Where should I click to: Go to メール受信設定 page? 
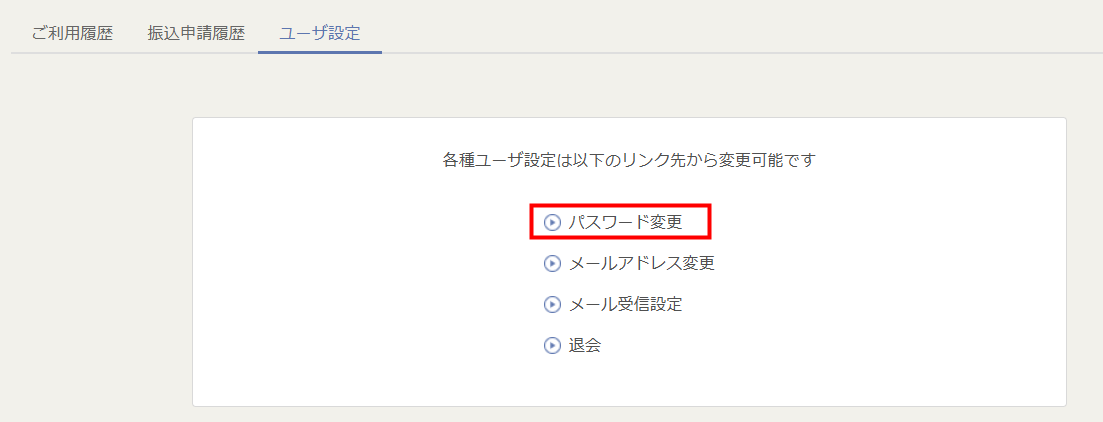(625, 305)
